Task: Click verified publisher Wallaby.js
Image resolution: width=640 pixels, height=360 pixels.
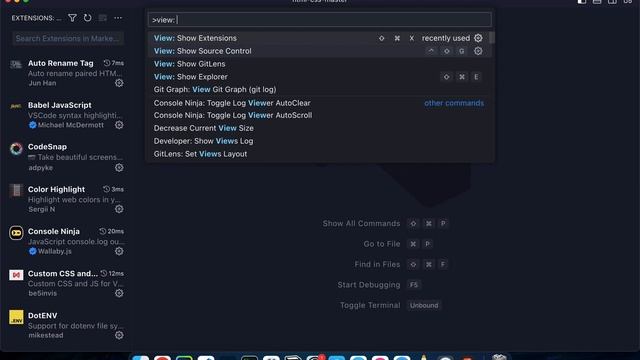Action: [x=51, y=251]
